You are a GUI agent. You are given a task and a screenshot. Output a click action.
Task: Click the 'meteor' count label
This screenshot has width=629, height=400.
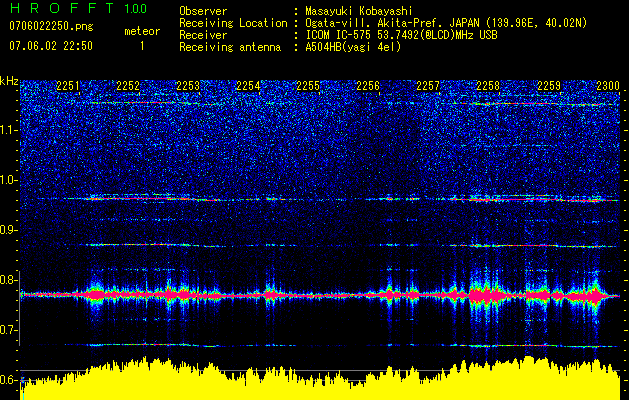coord(142,31)
